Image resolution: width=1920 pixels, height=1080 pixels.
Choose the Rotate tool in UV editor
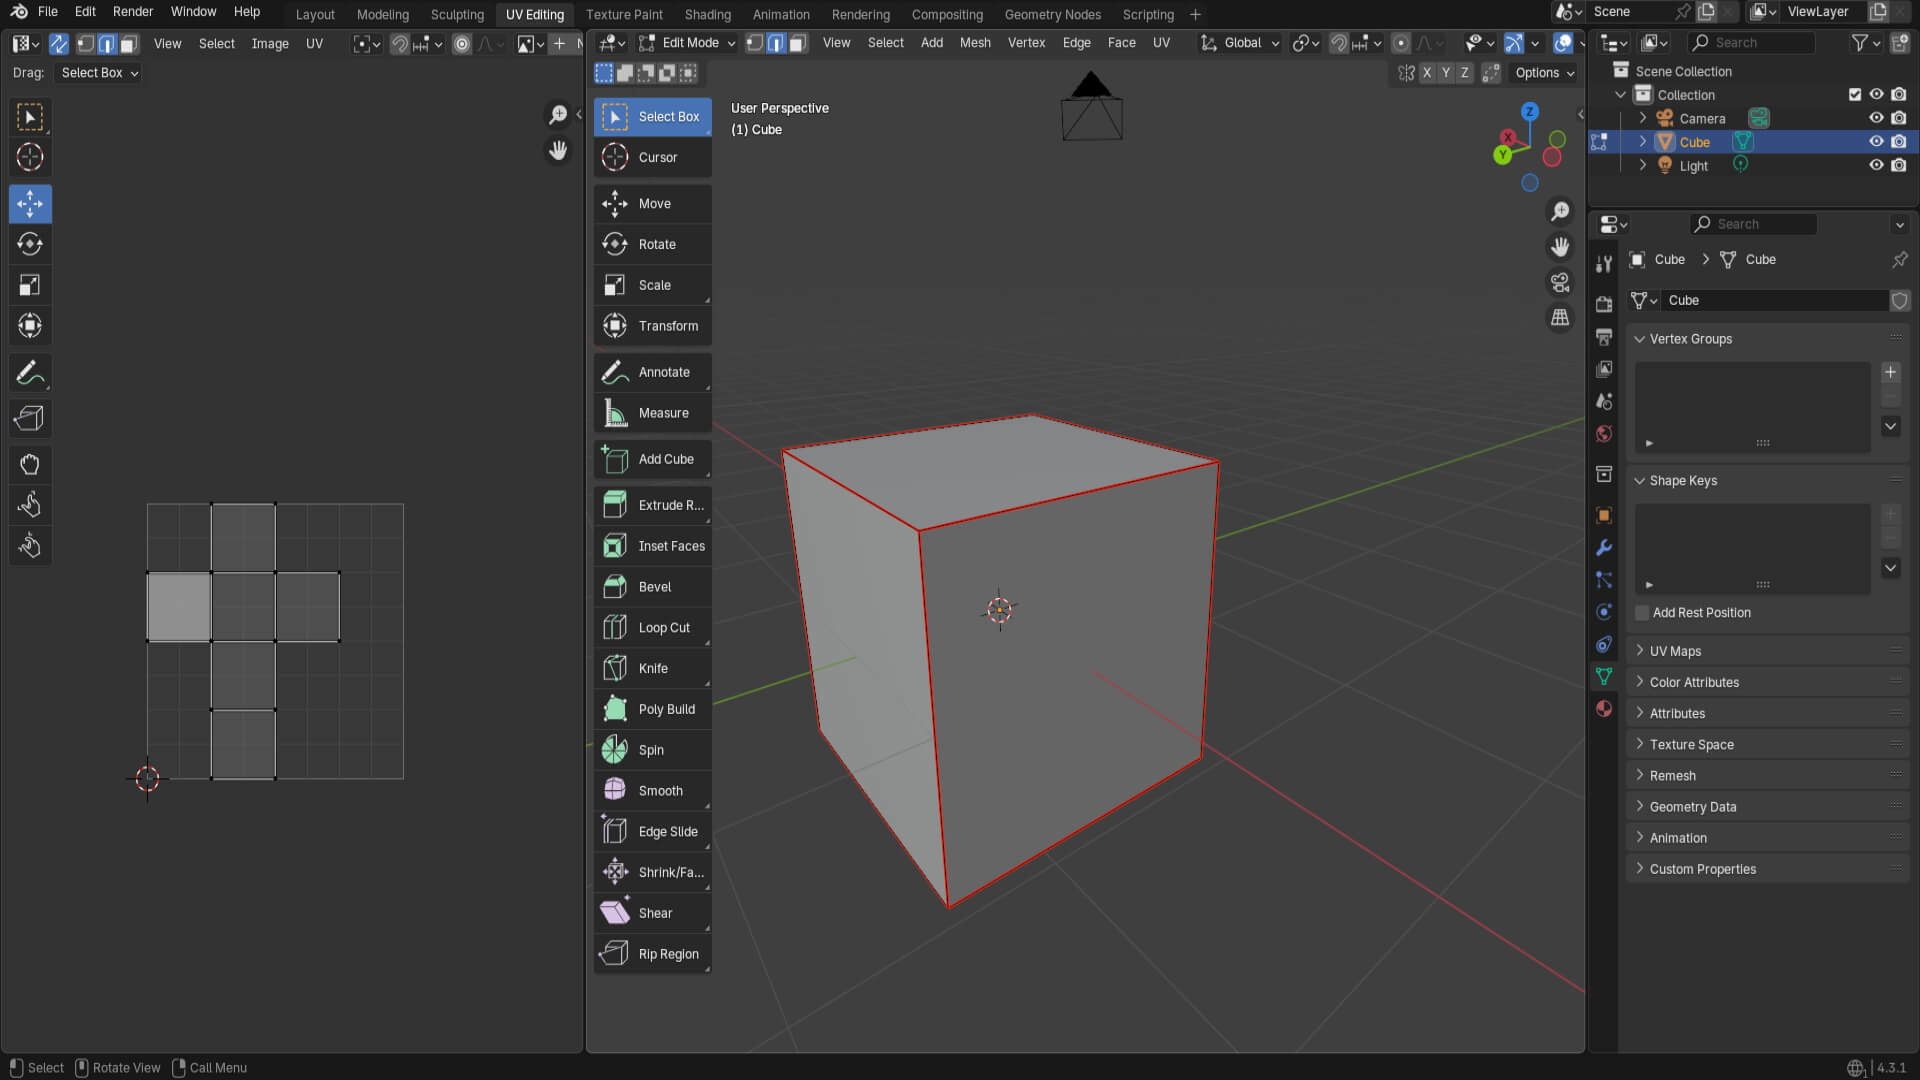pos(30,244)
